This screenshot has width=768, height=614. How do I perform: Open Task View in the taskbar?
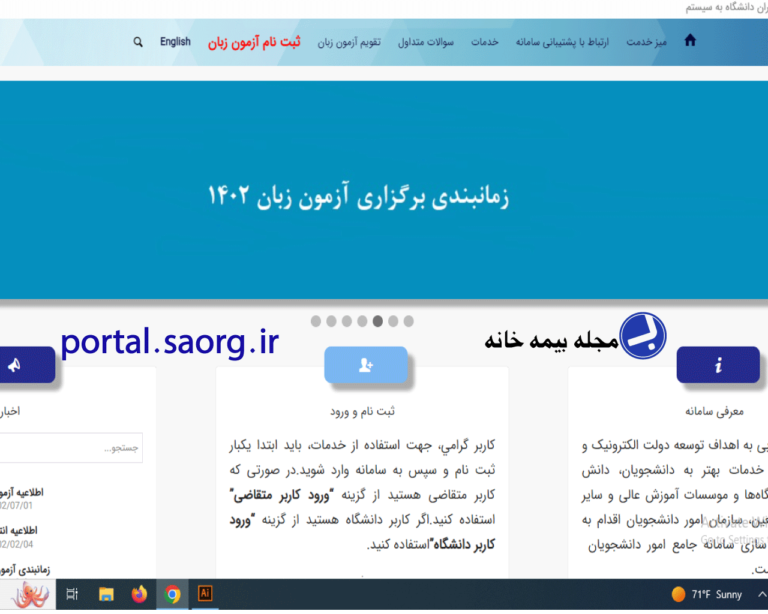pos(72,594)
